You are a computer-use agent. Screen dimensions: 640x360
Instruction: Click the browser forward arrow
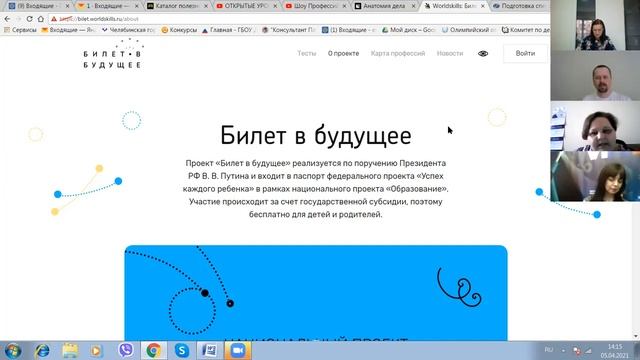click(18, 19)
